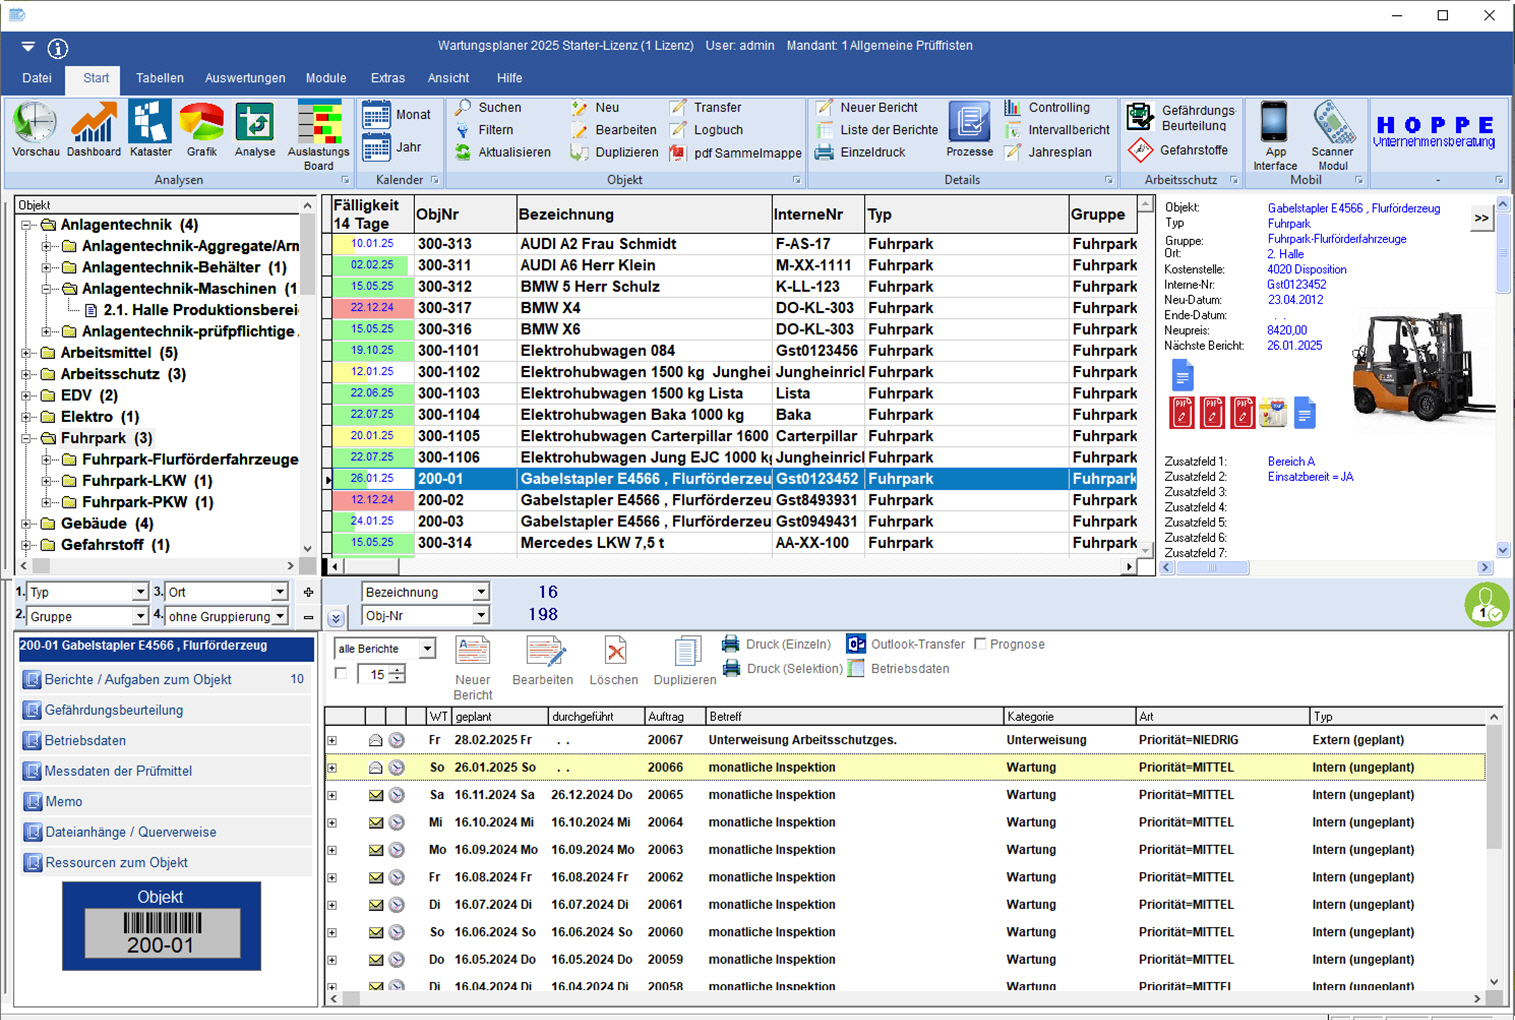
Task: Select tree item Fuhrpark-LKW (1)
Action: tap(147, 480)
